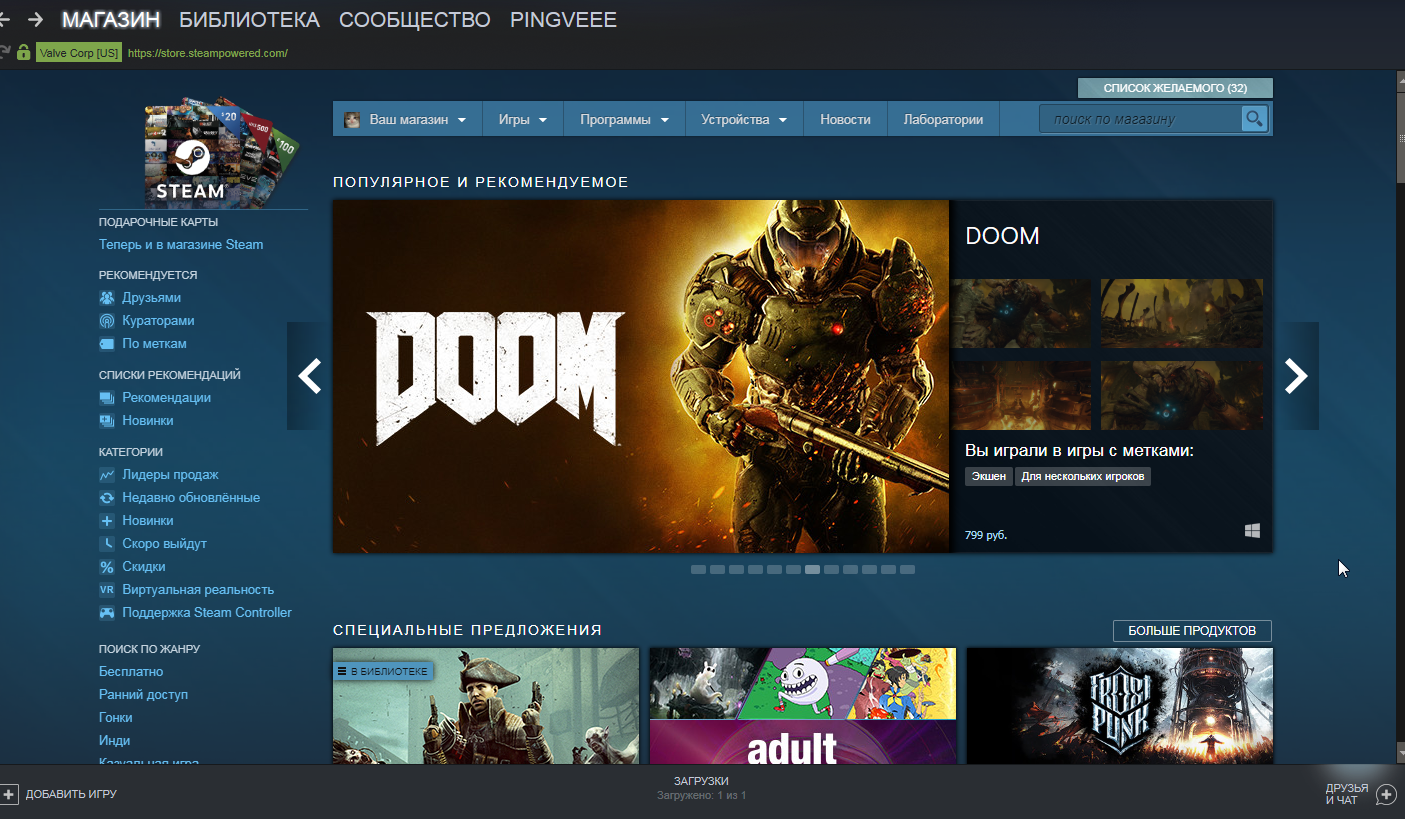Click the plus icon to add a game

coord(10,794)
